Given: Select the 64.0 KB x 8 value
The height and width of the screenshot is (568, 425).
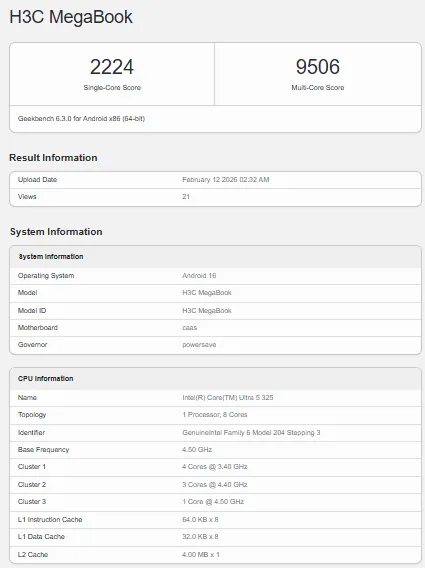Looking at the screenshot, I should (x=200, y=519).
